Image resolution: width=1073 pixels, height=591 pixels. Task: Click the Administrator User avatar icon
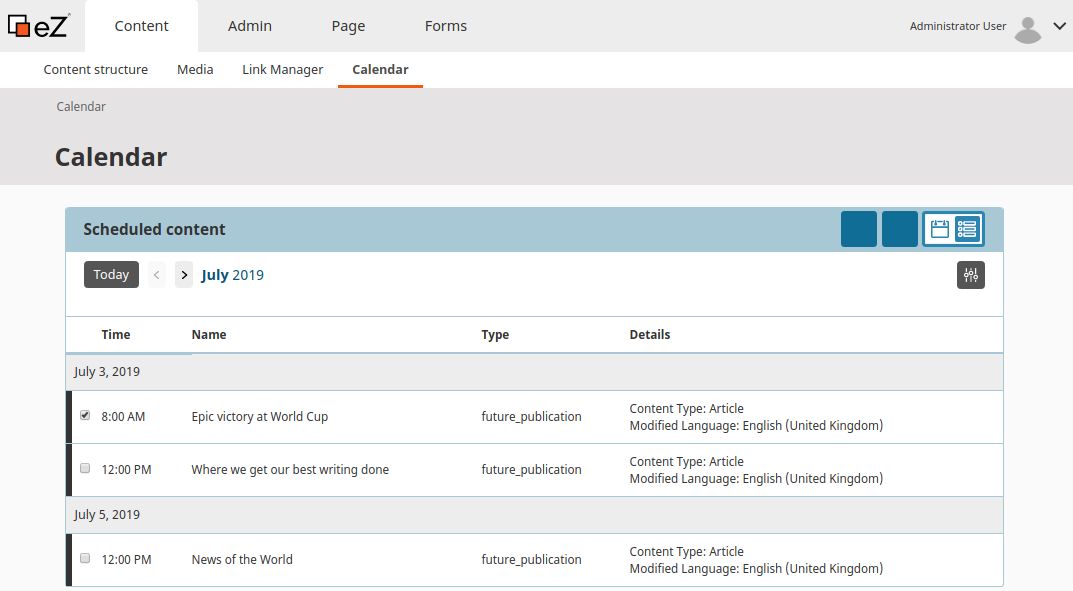click(1027, 29)
